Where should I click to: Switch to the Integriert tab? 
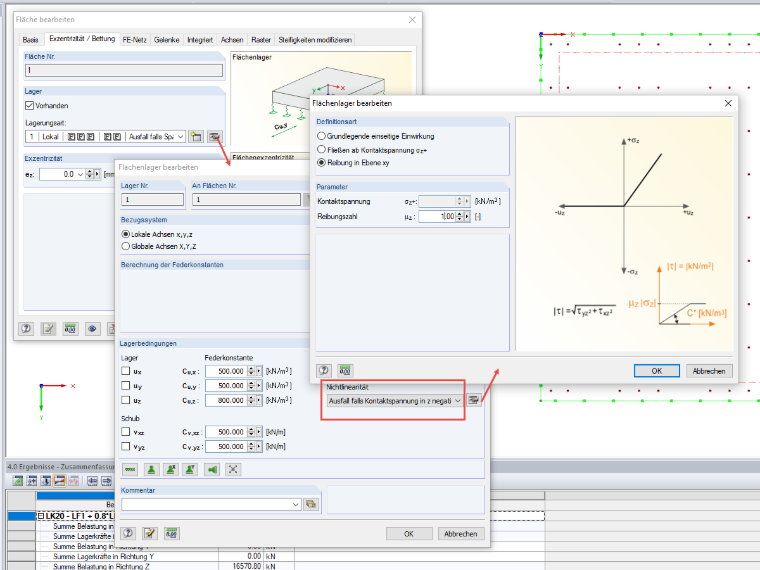point(200,40)
